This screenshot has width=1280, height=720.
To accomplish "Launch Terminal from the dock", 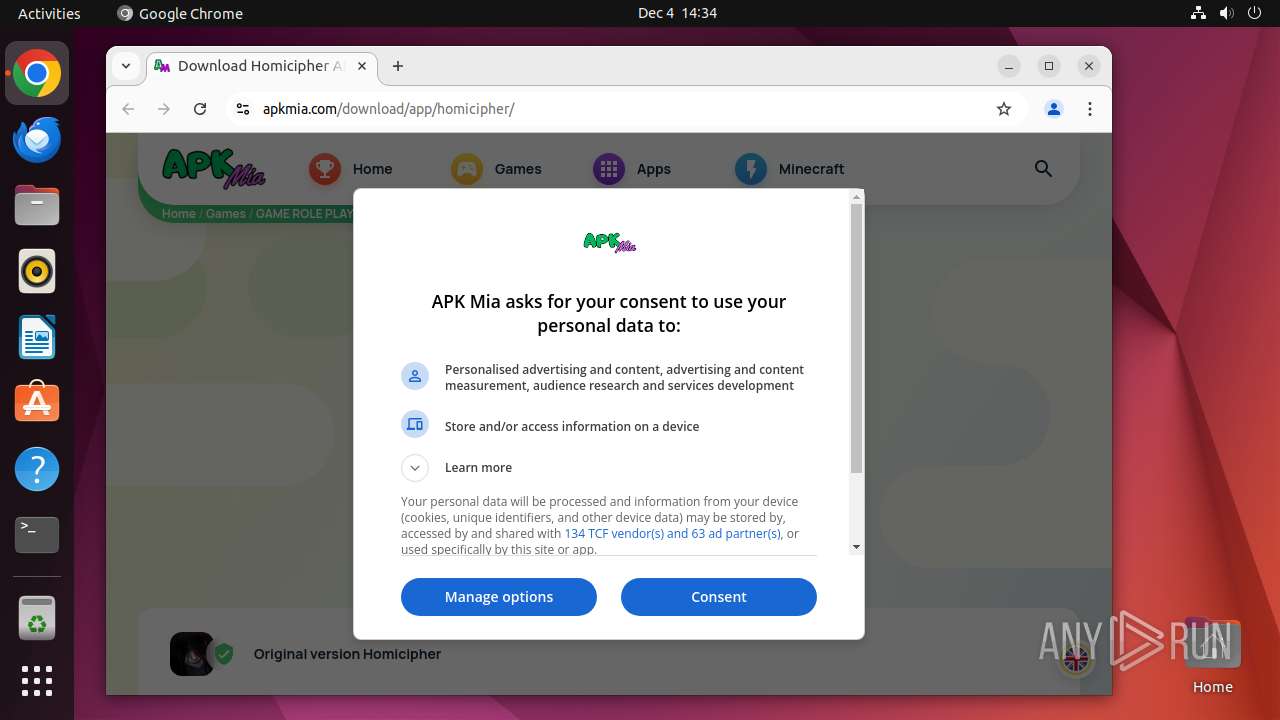I will tap(37, 535).
